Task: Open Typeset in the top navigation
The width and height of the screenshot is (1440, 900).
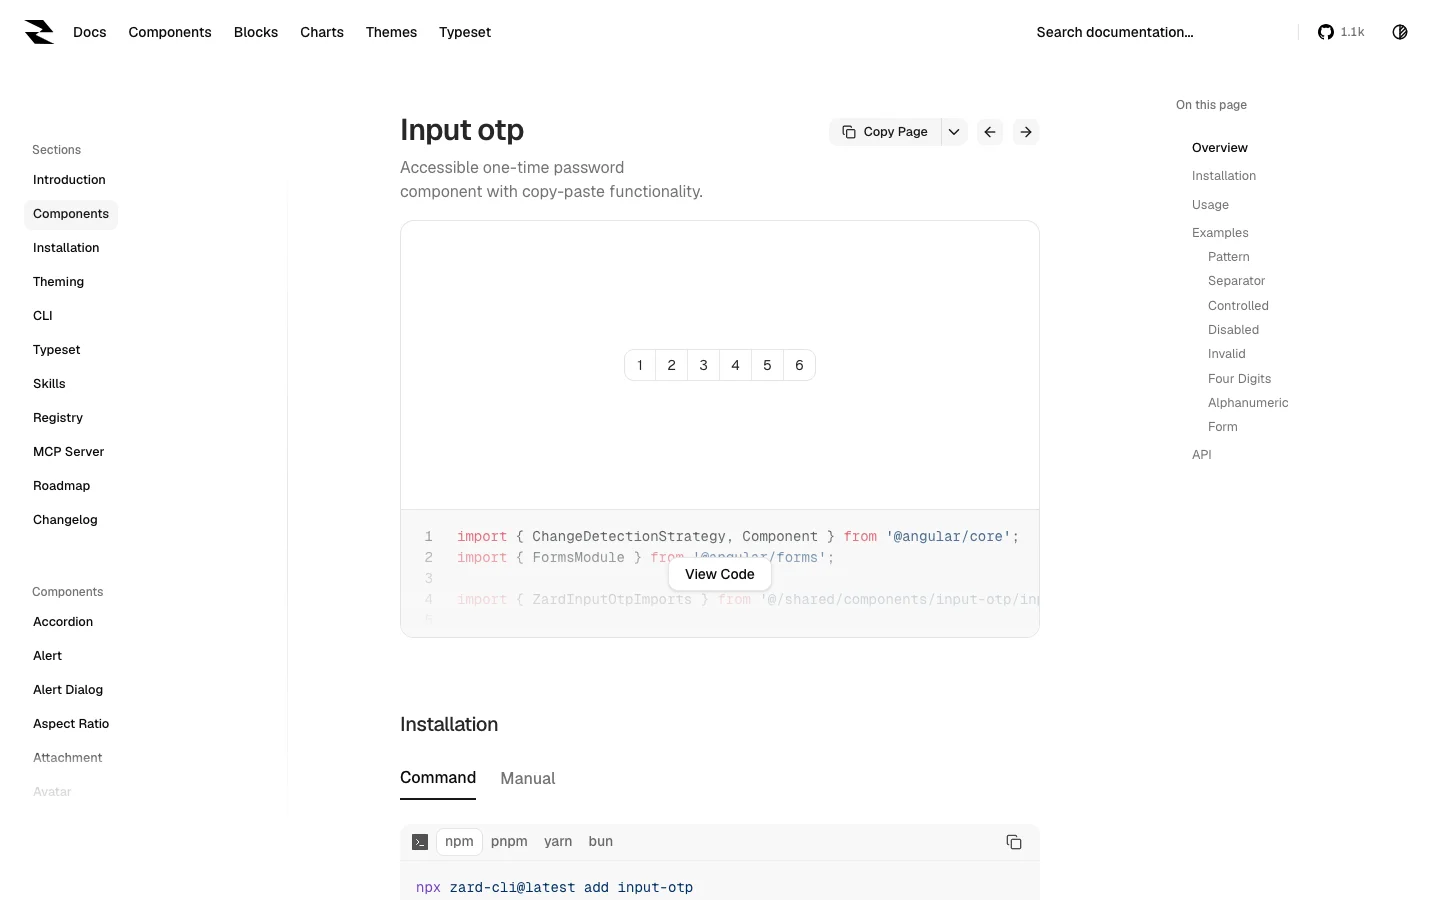Action: (x=465, y=32)
